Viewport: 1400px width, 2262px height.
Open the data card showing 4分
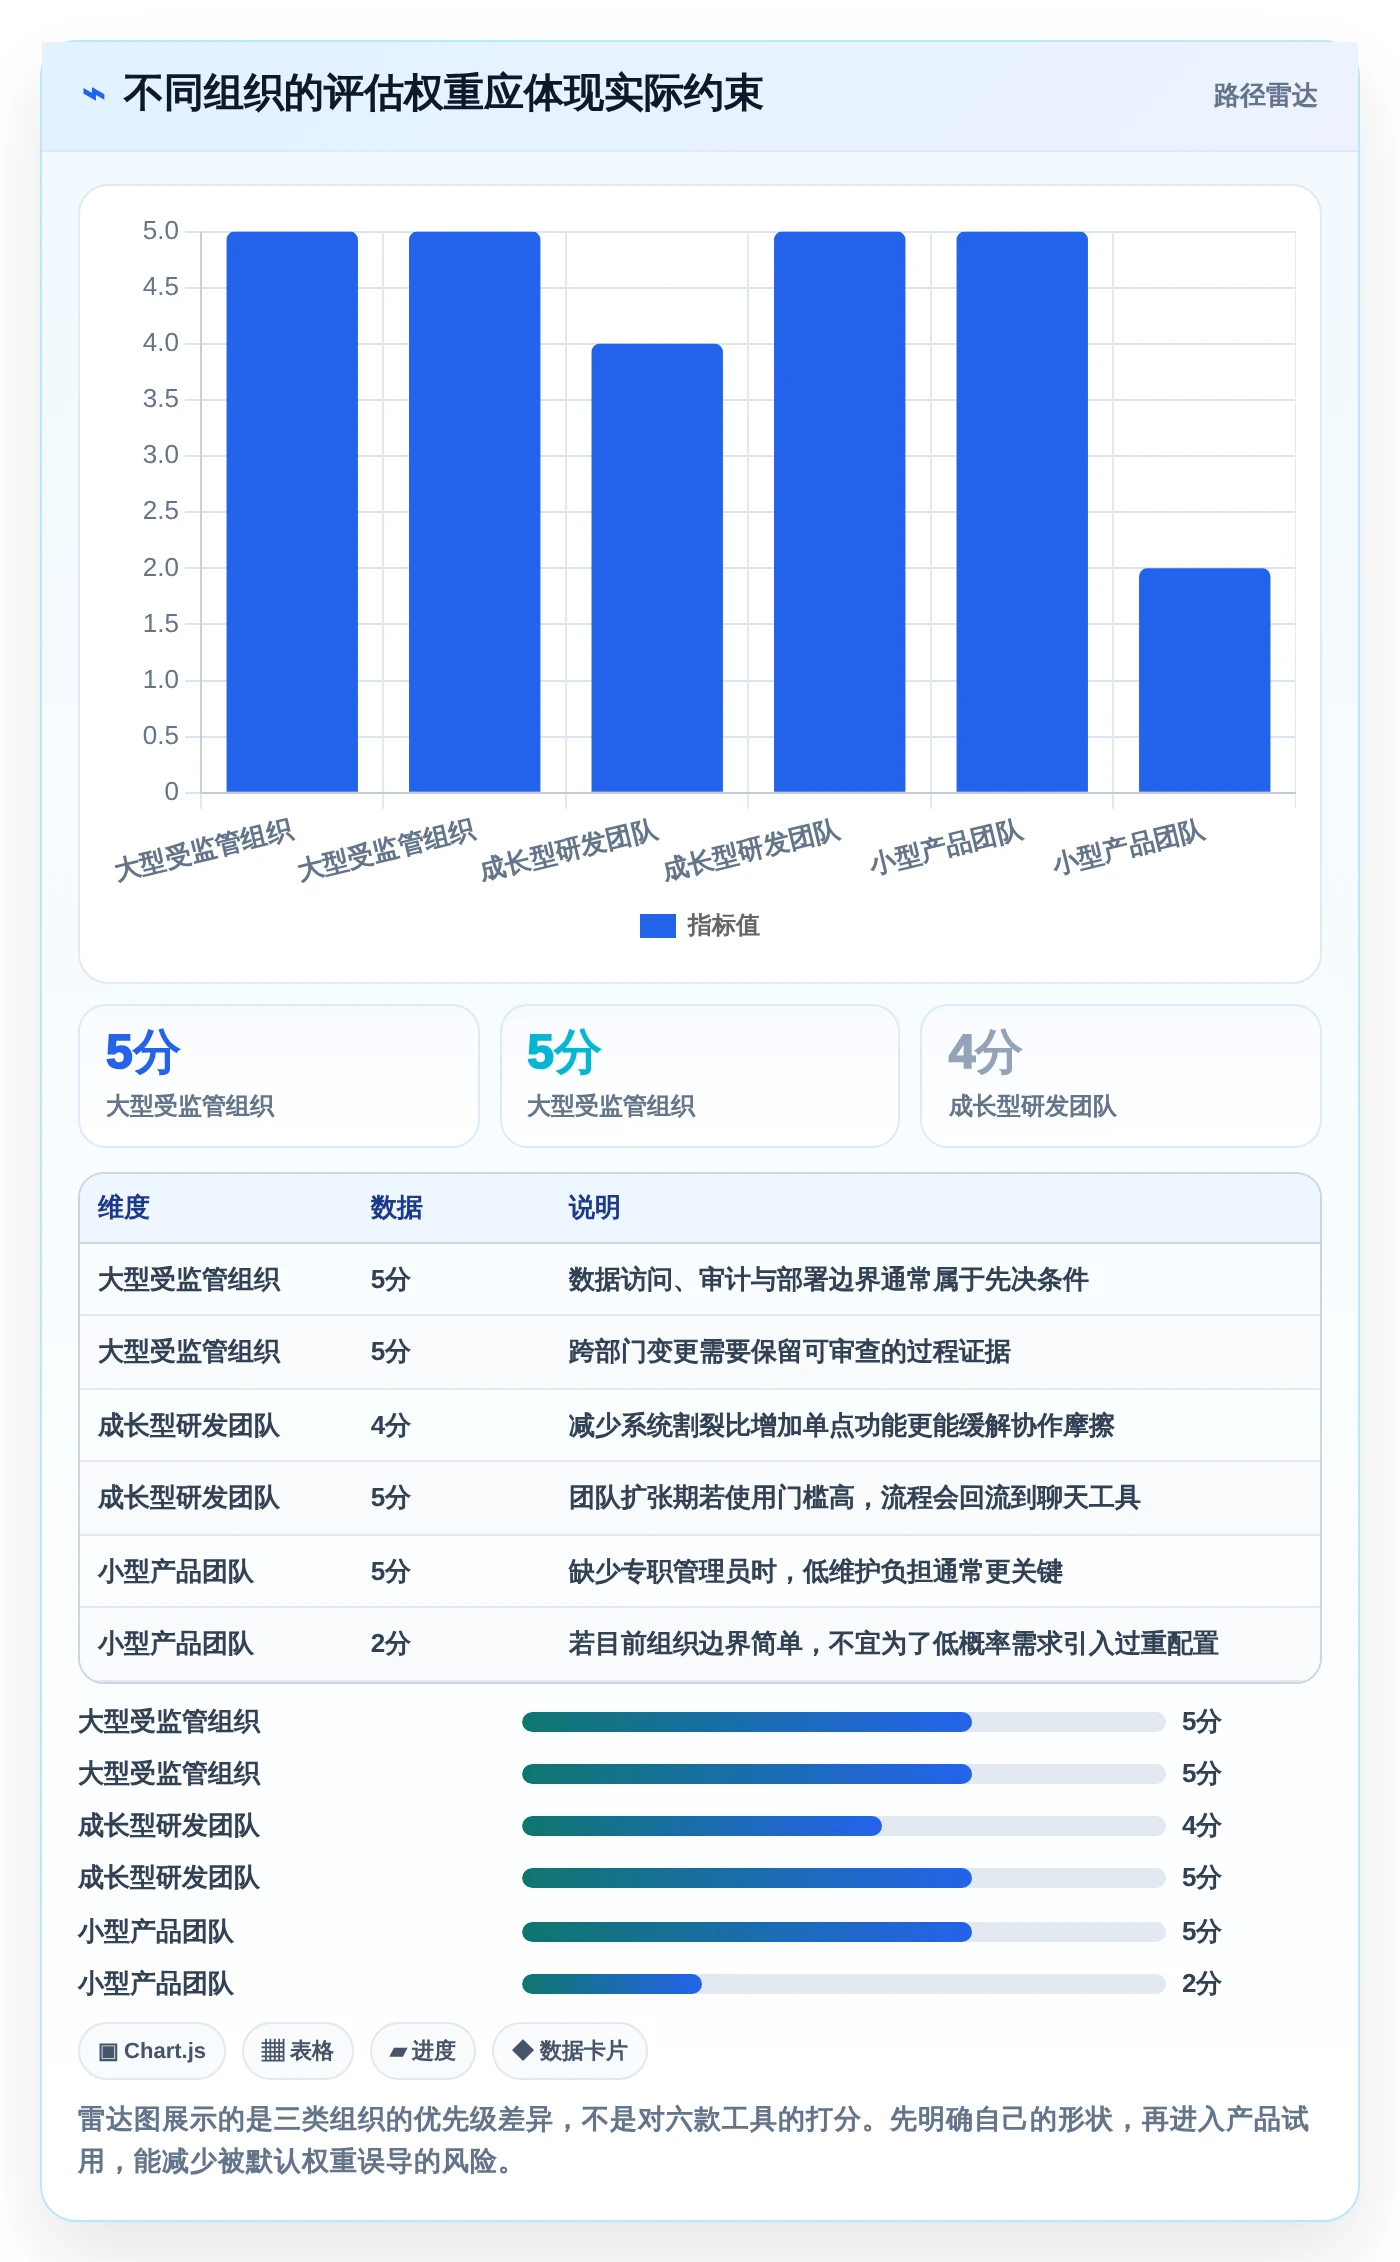(1120, 1076)
